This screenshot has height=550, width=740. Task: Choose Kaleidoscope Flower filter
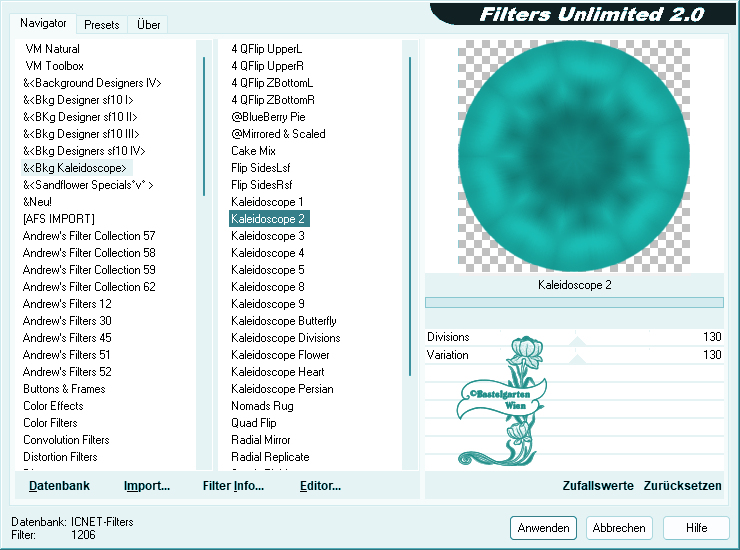280,355
